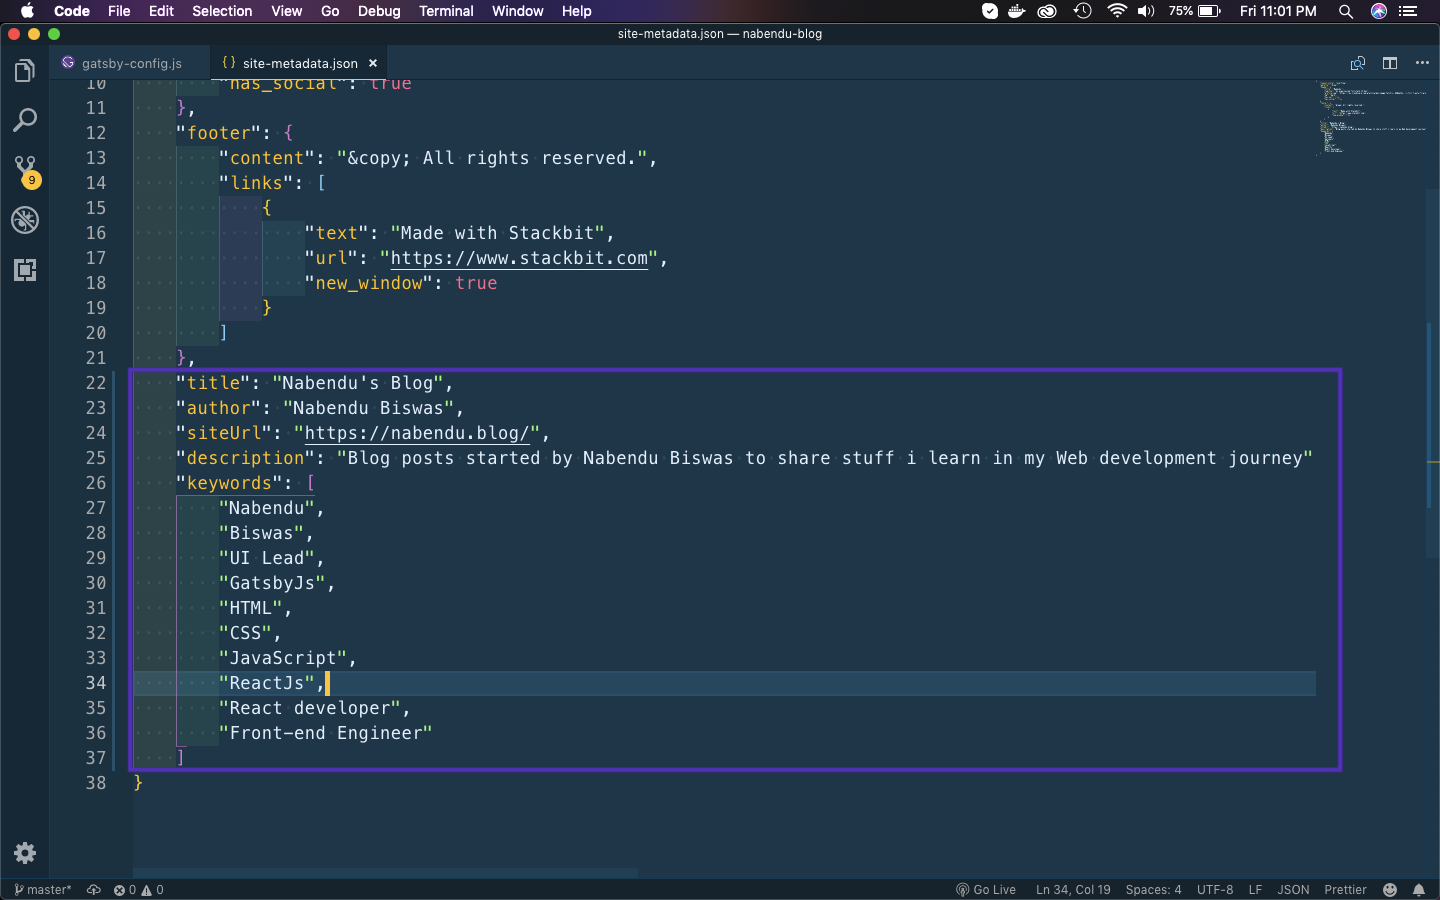Open the stackbit.com URL link

[519, 258]
